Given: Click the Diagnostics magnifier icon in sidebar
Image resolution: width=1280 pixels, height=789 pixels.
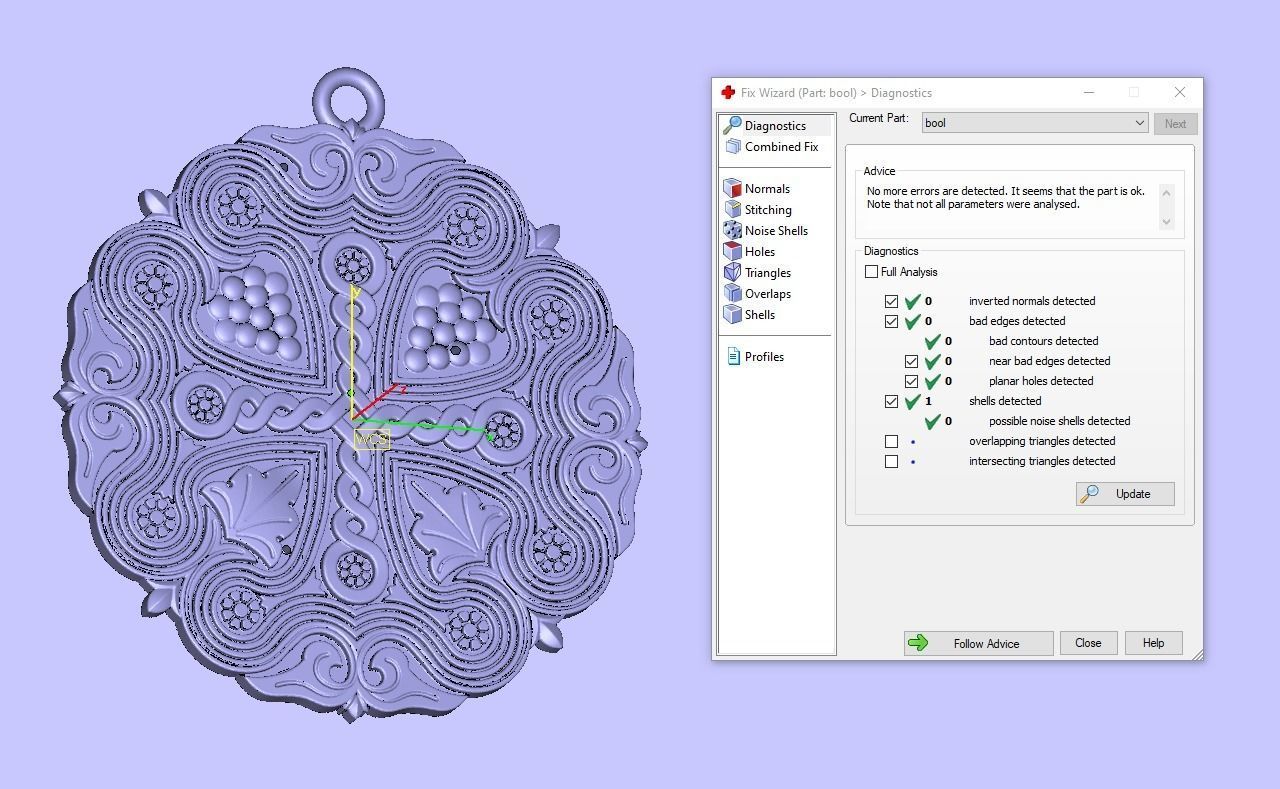Looking at the screenshot, I should pyautogui.click(x=732, y=125).
